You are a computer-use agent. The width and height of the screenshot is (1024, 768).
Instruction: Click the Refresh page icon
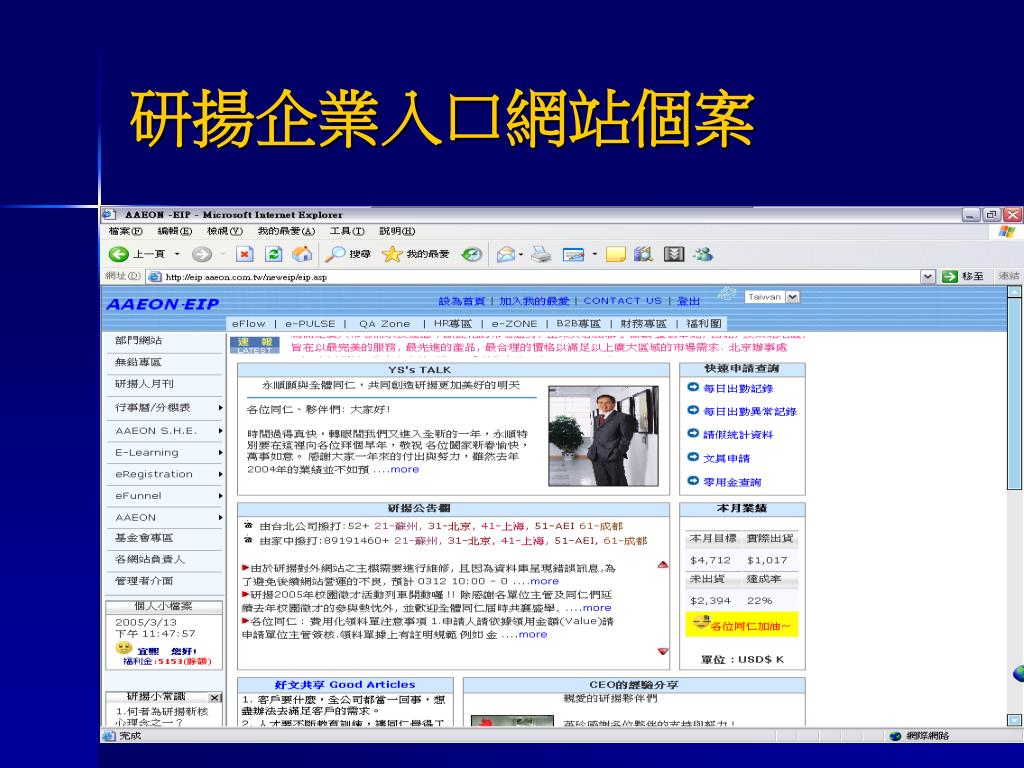[x=274, y=254]
